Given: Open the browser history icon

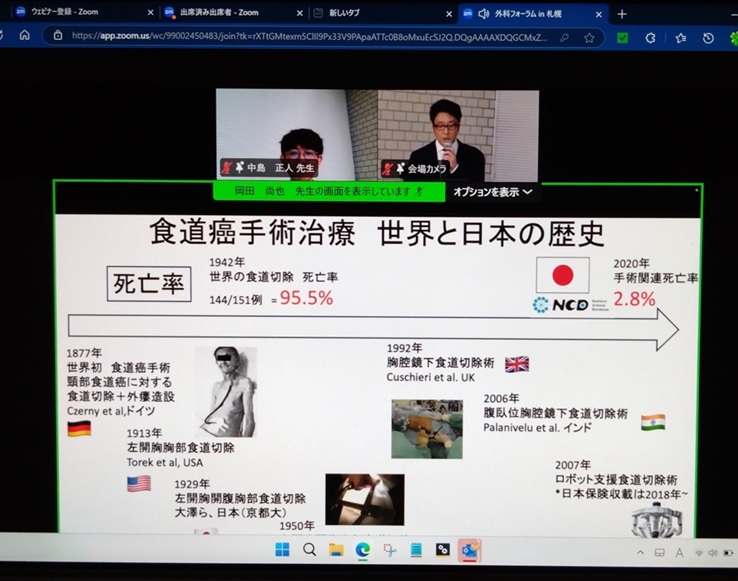Looking at the screenshot, I should tap(708, 38).
